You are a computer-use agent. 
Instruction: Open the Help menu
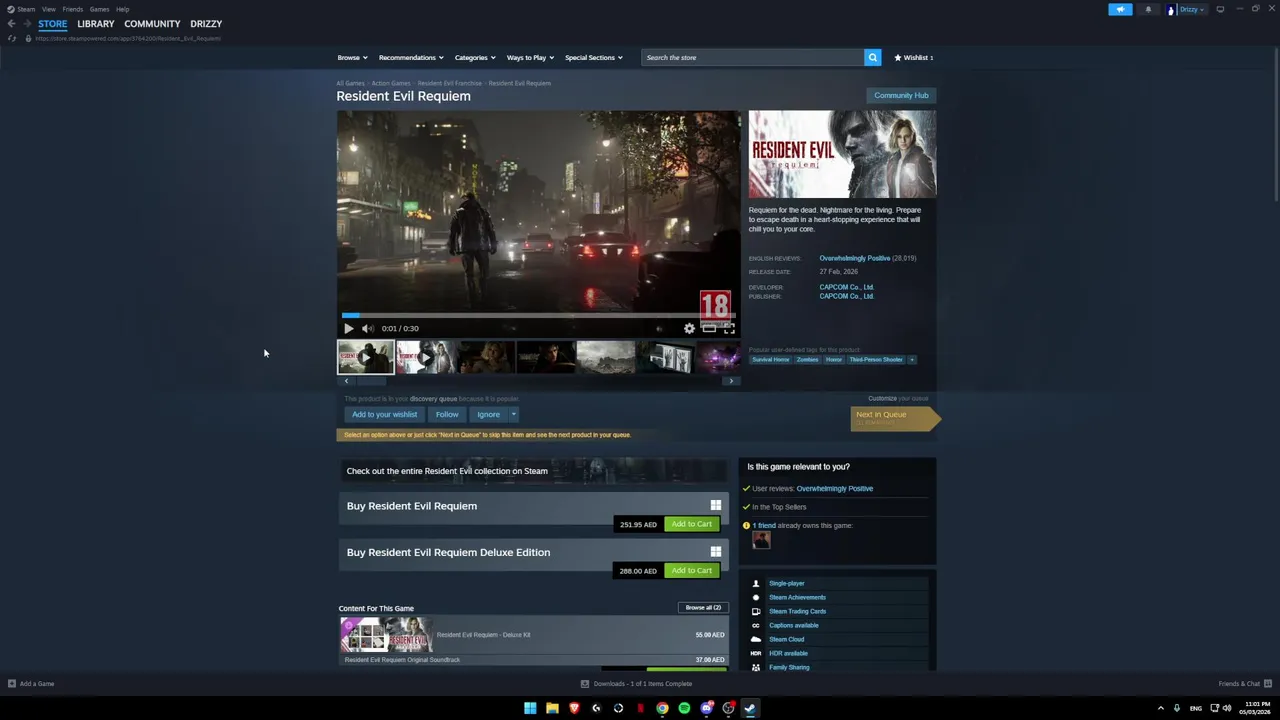click(x=122, y=9)
